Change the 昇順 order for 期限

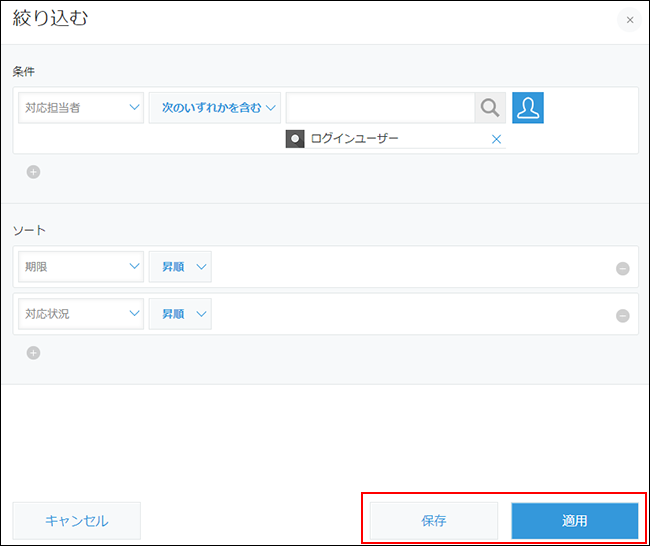point(180,267)
